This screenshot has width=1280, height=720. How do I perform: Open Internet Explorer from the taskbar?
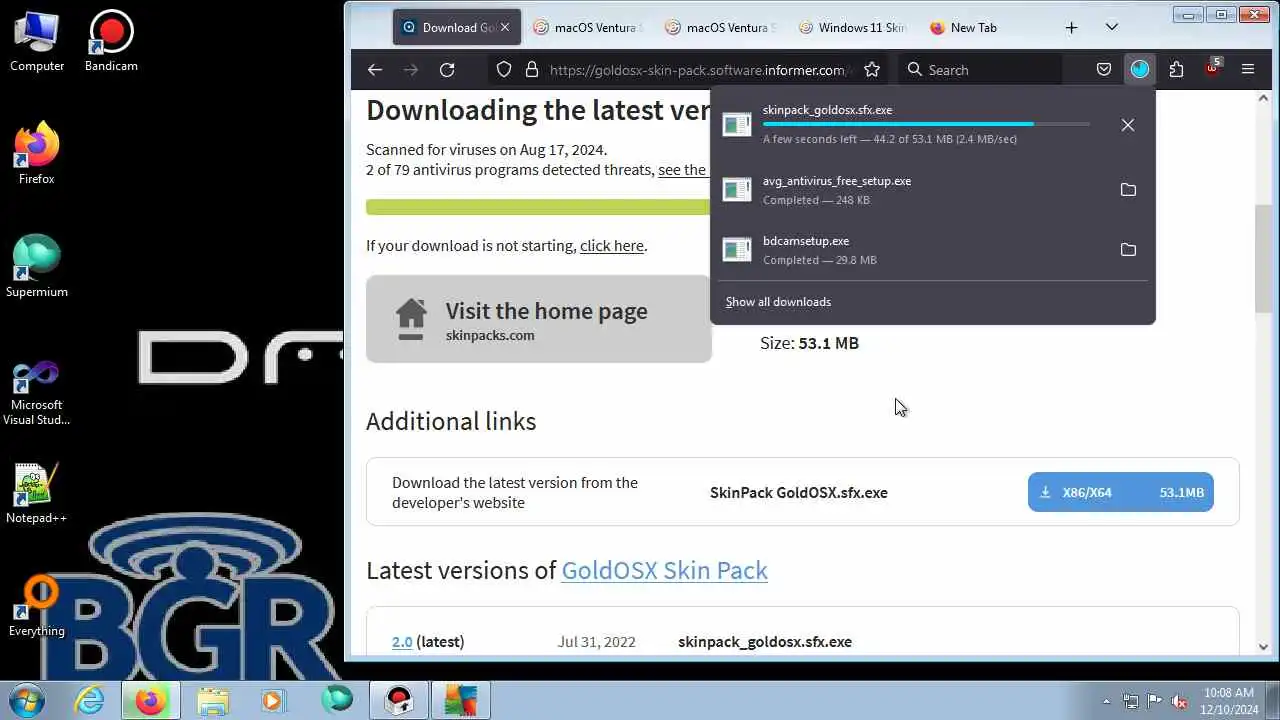[89, 701]
